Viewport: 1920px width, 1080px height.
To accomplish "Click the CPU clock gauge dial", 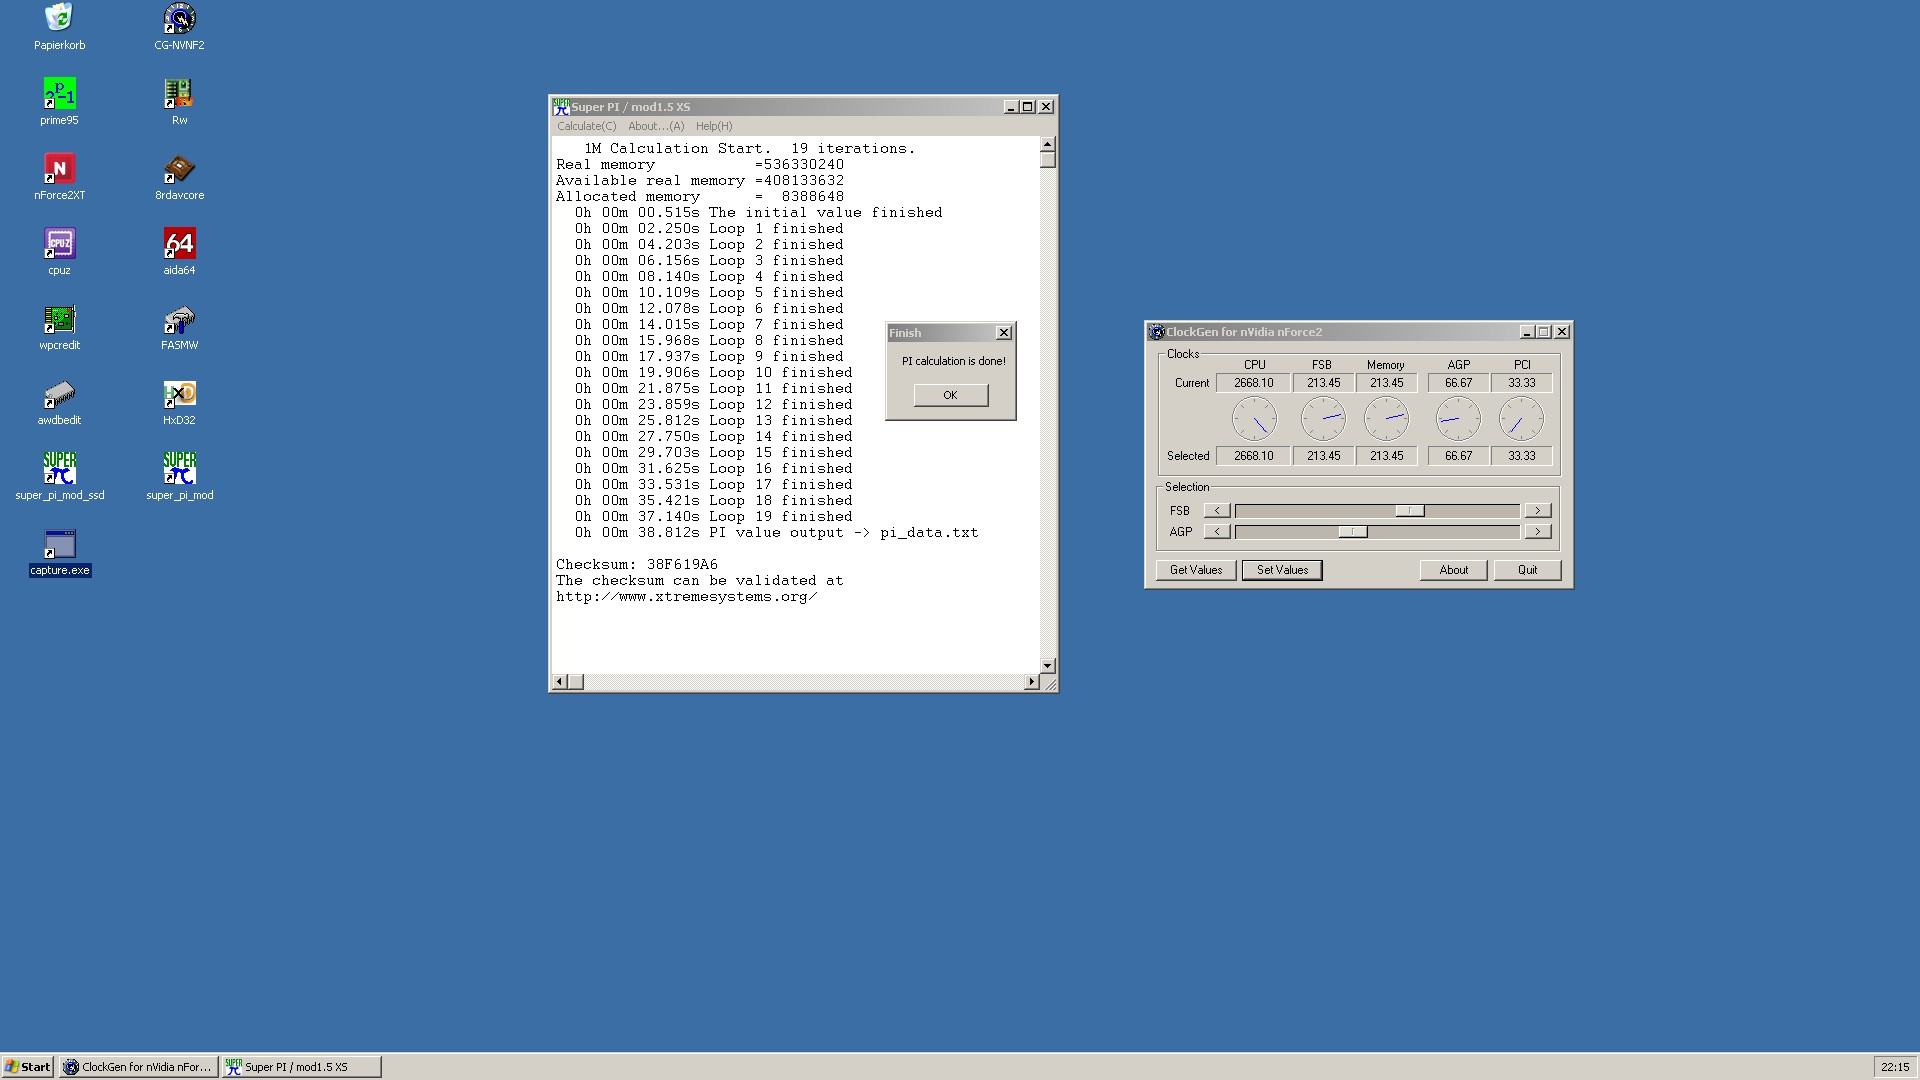I will [x=1254, y=419].
